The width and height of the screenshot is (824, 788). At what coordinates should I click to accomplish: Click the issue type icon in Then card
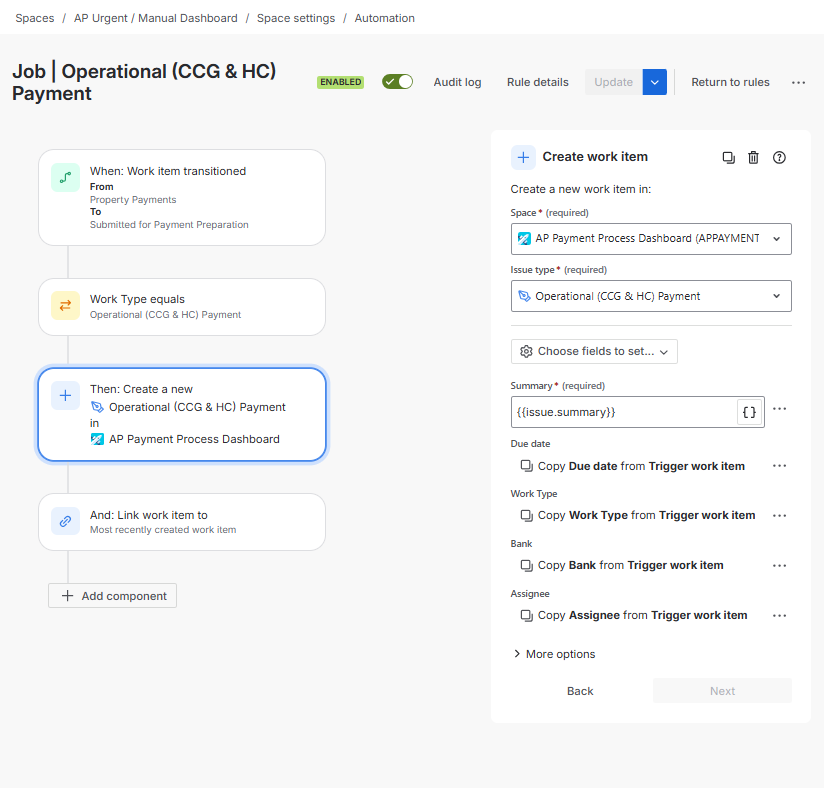[x=97, y=407]
